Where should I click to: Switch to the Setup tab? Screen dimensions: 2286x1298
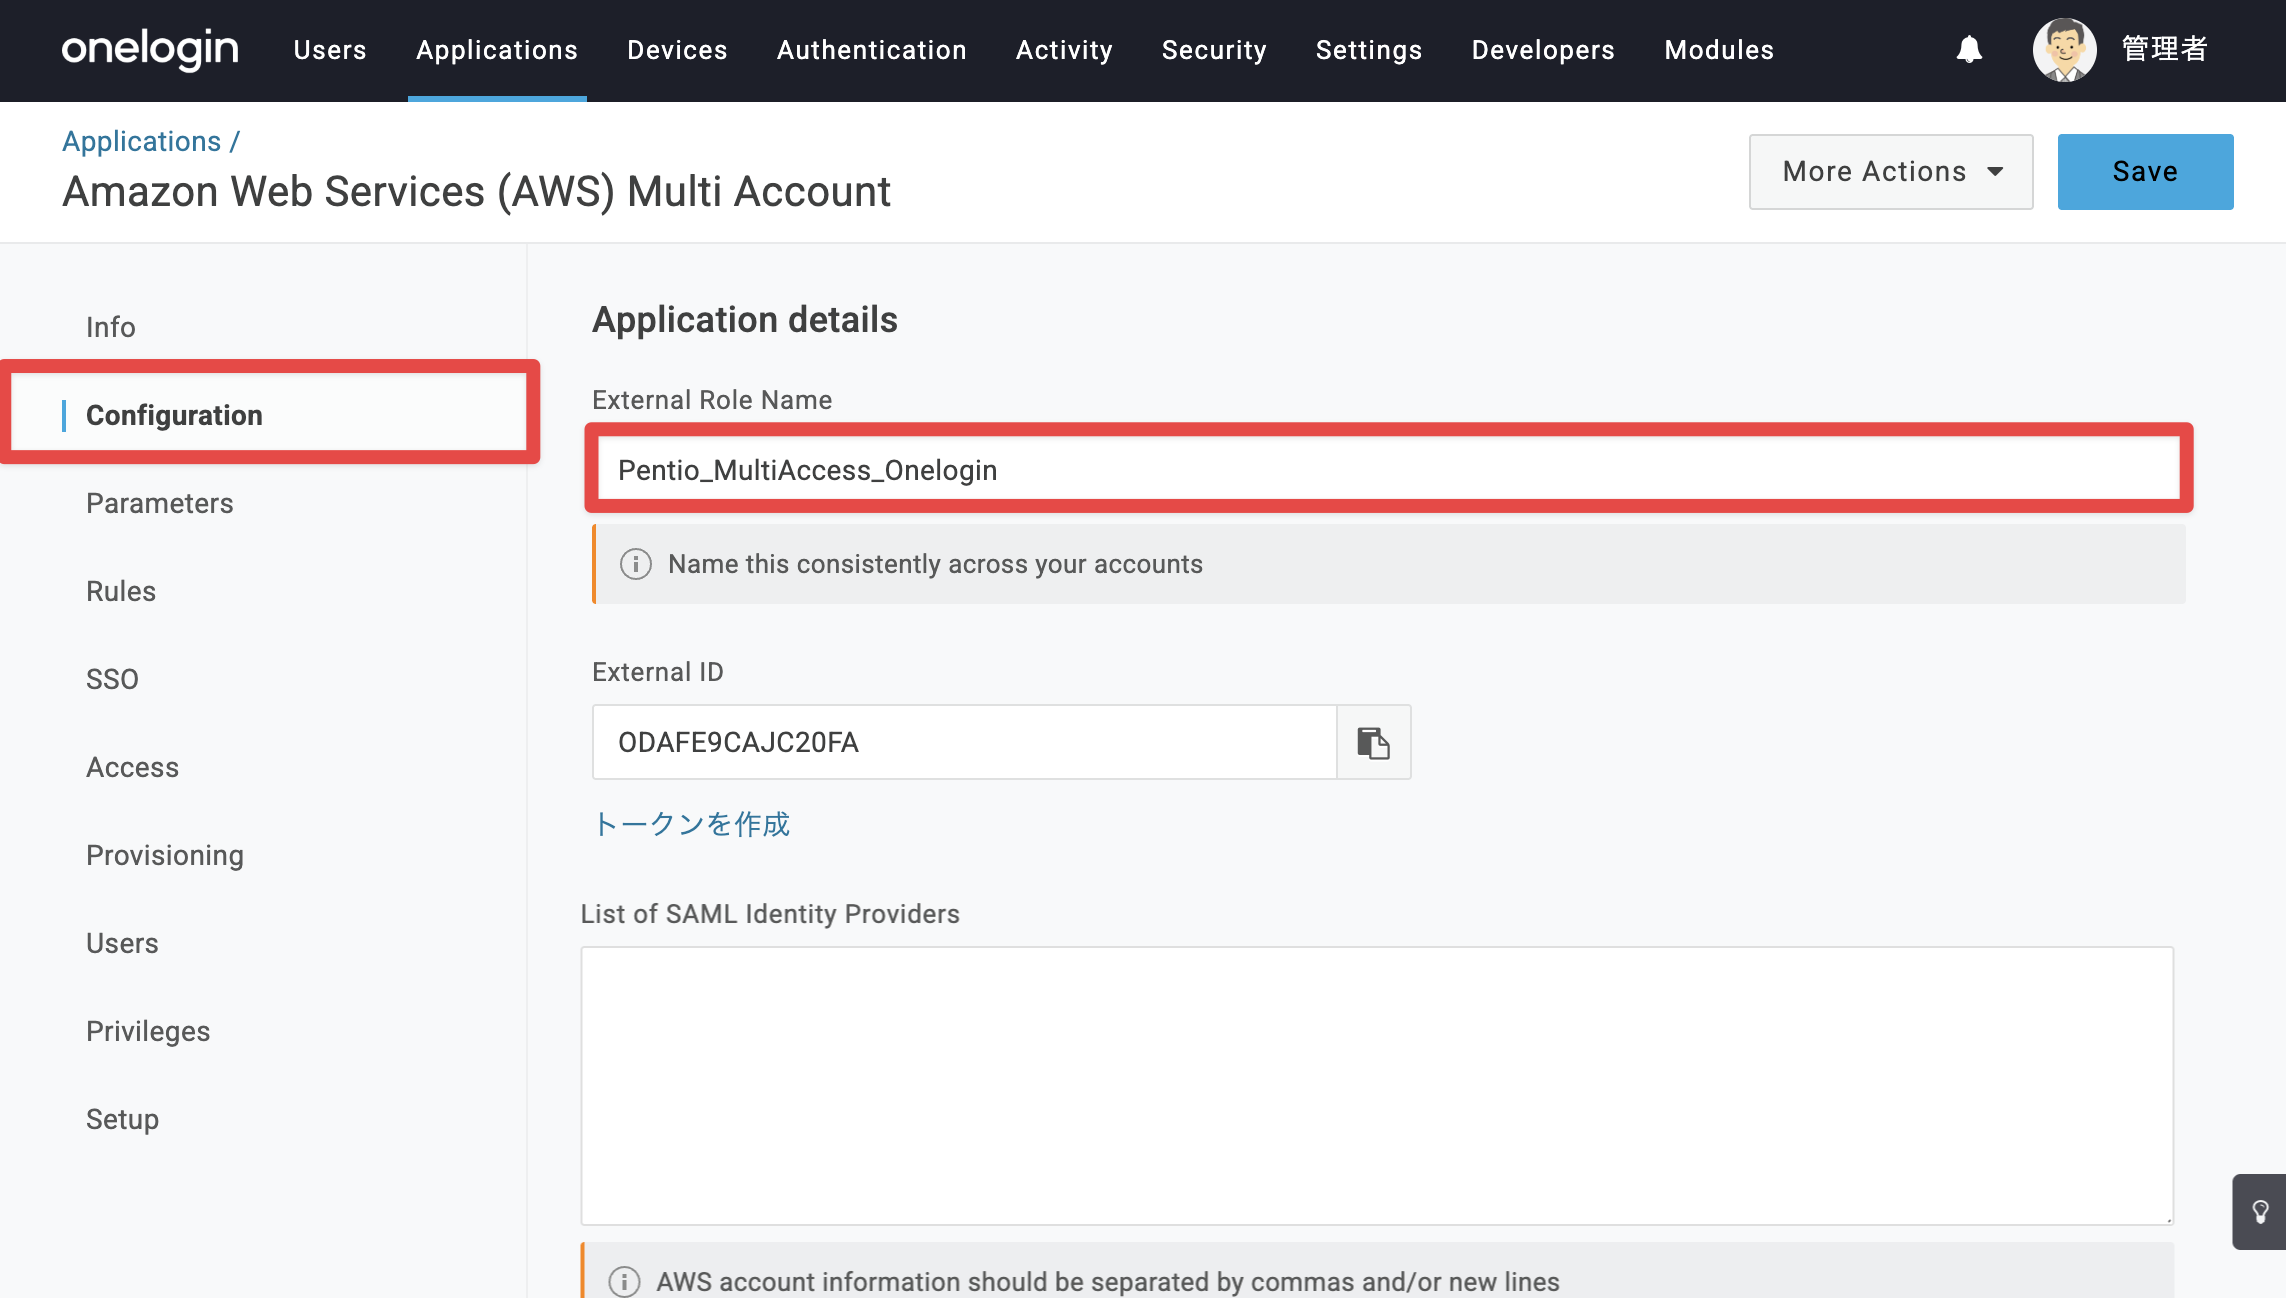tap(122, 1119)
